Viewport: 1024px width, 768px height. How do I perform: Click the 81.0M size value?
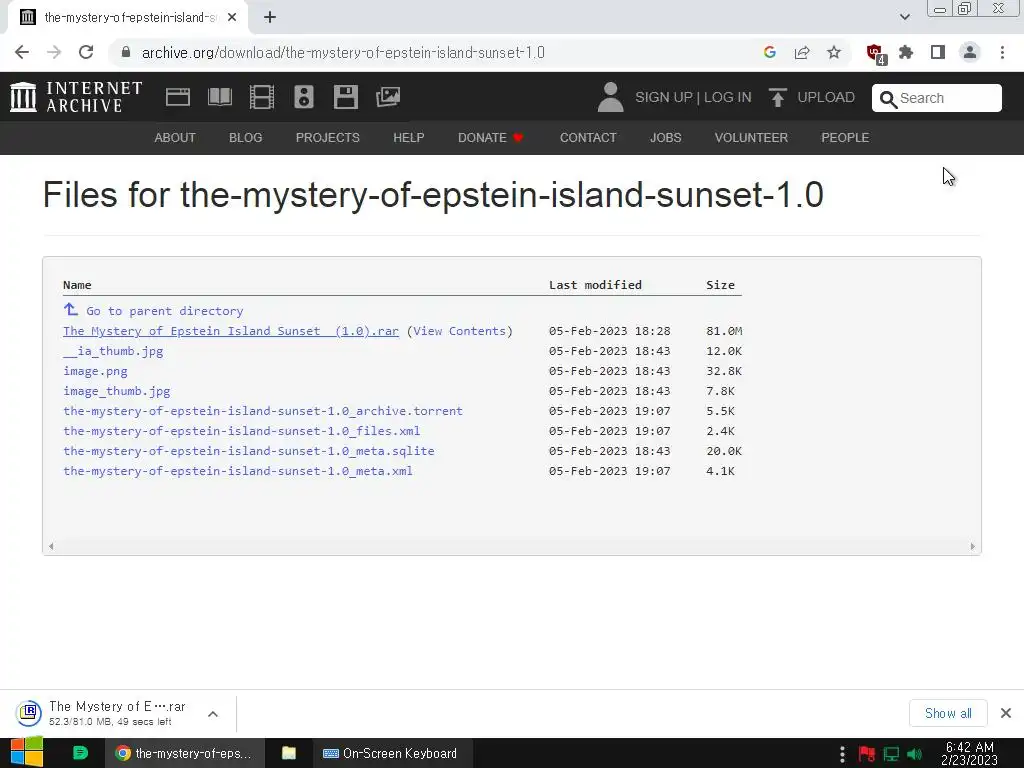click(x=724, y=331)
